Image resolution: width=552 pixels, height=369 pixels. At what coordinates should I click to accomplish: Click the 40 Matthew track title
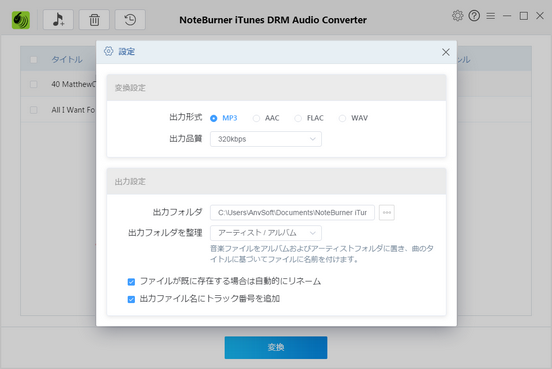(74, 84)
